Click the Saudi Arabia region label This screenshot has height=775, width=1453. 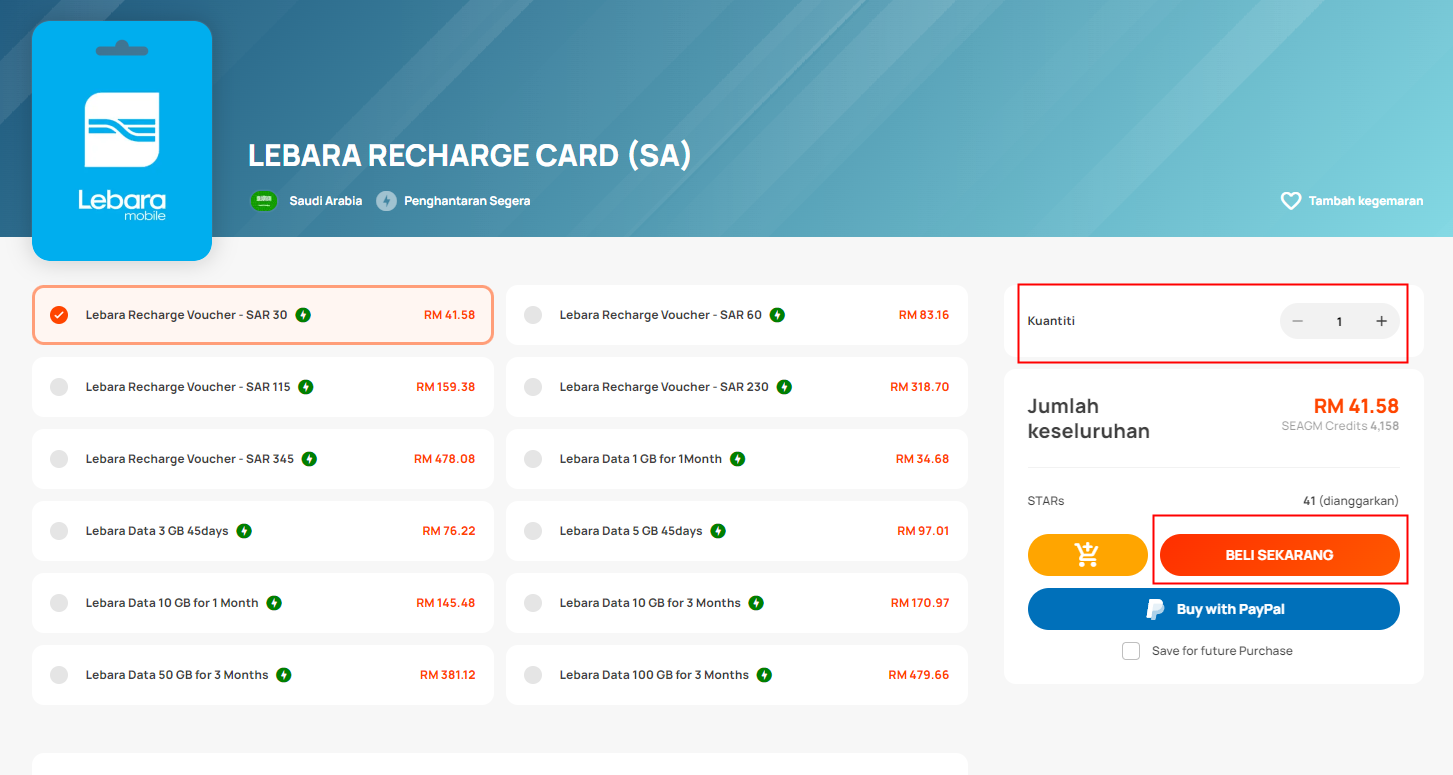click(x=326, y=201)
